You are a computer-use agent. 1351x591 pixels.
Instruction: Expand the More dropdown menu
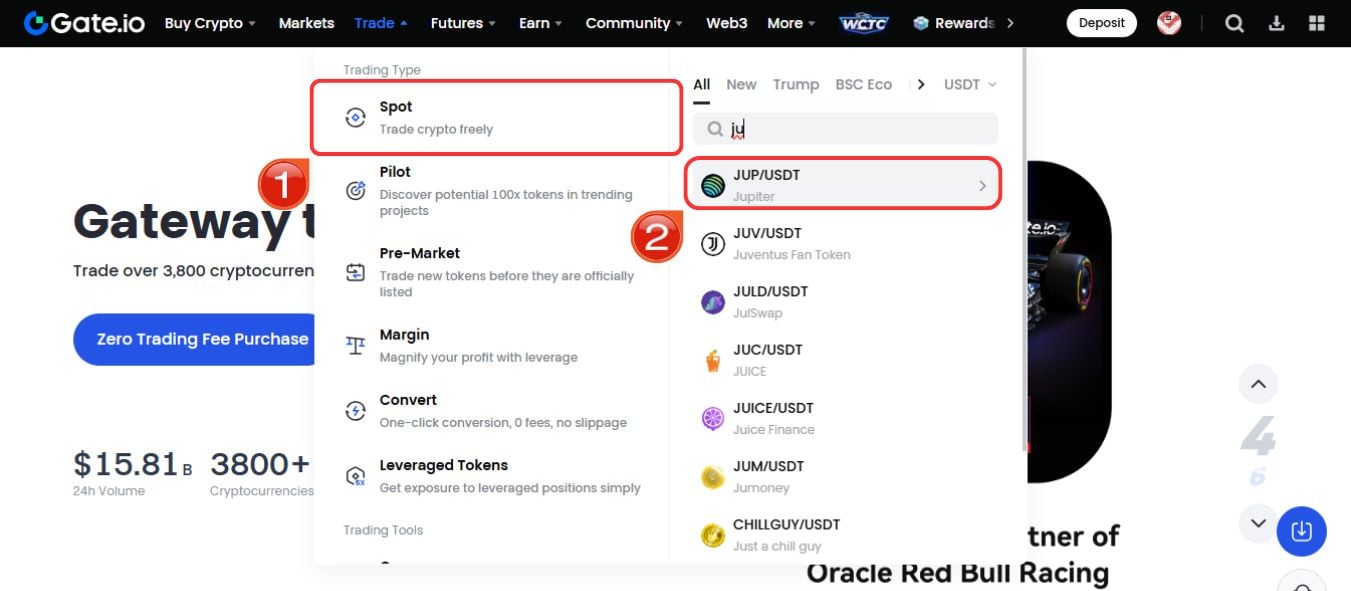coord(791,23)
